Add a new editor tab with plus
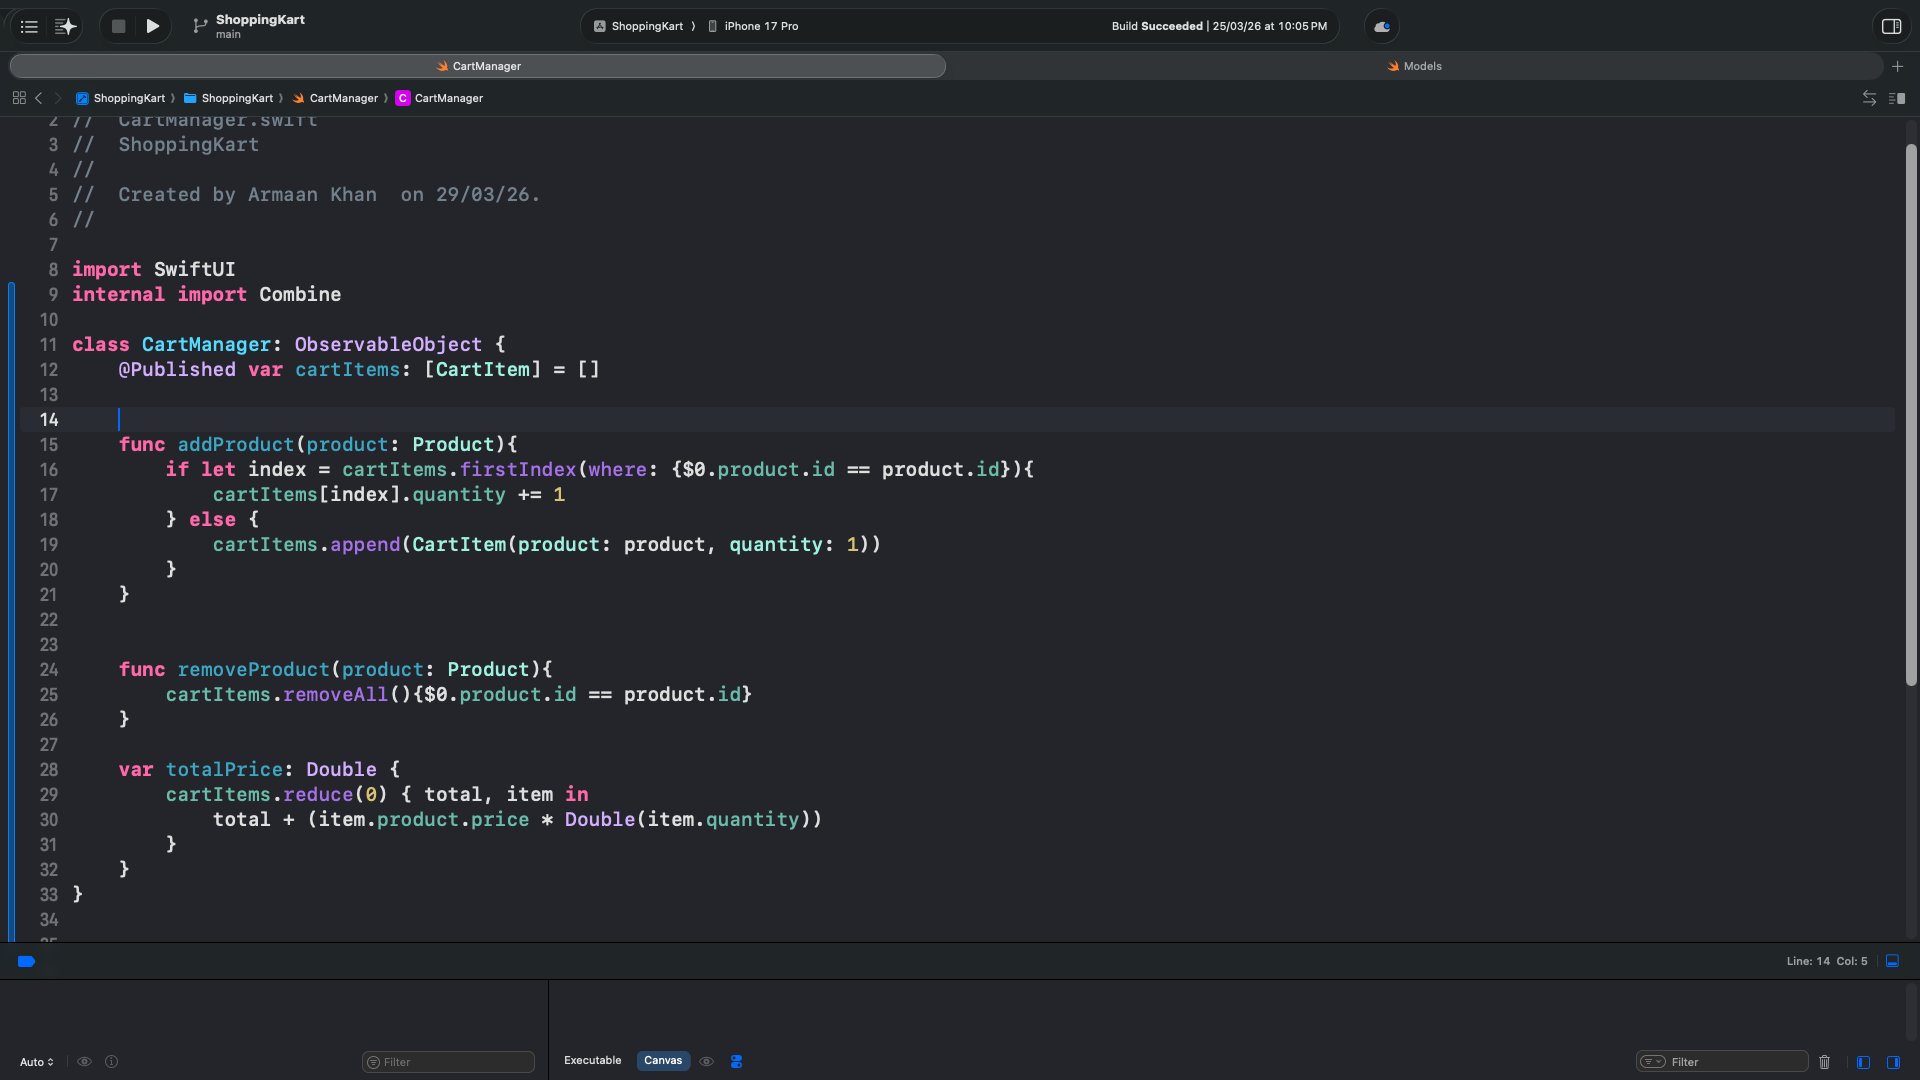This screenshot has height=1080, width=1920. (1897, 66)
